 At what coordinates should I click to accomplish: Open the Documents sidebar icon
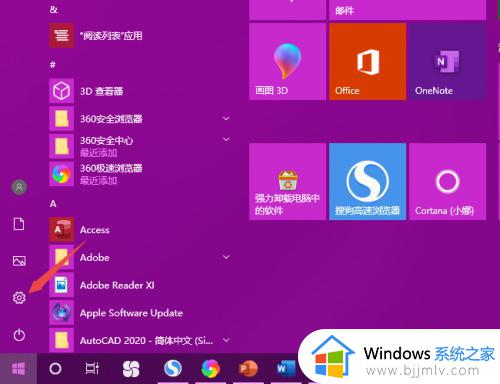19,224
